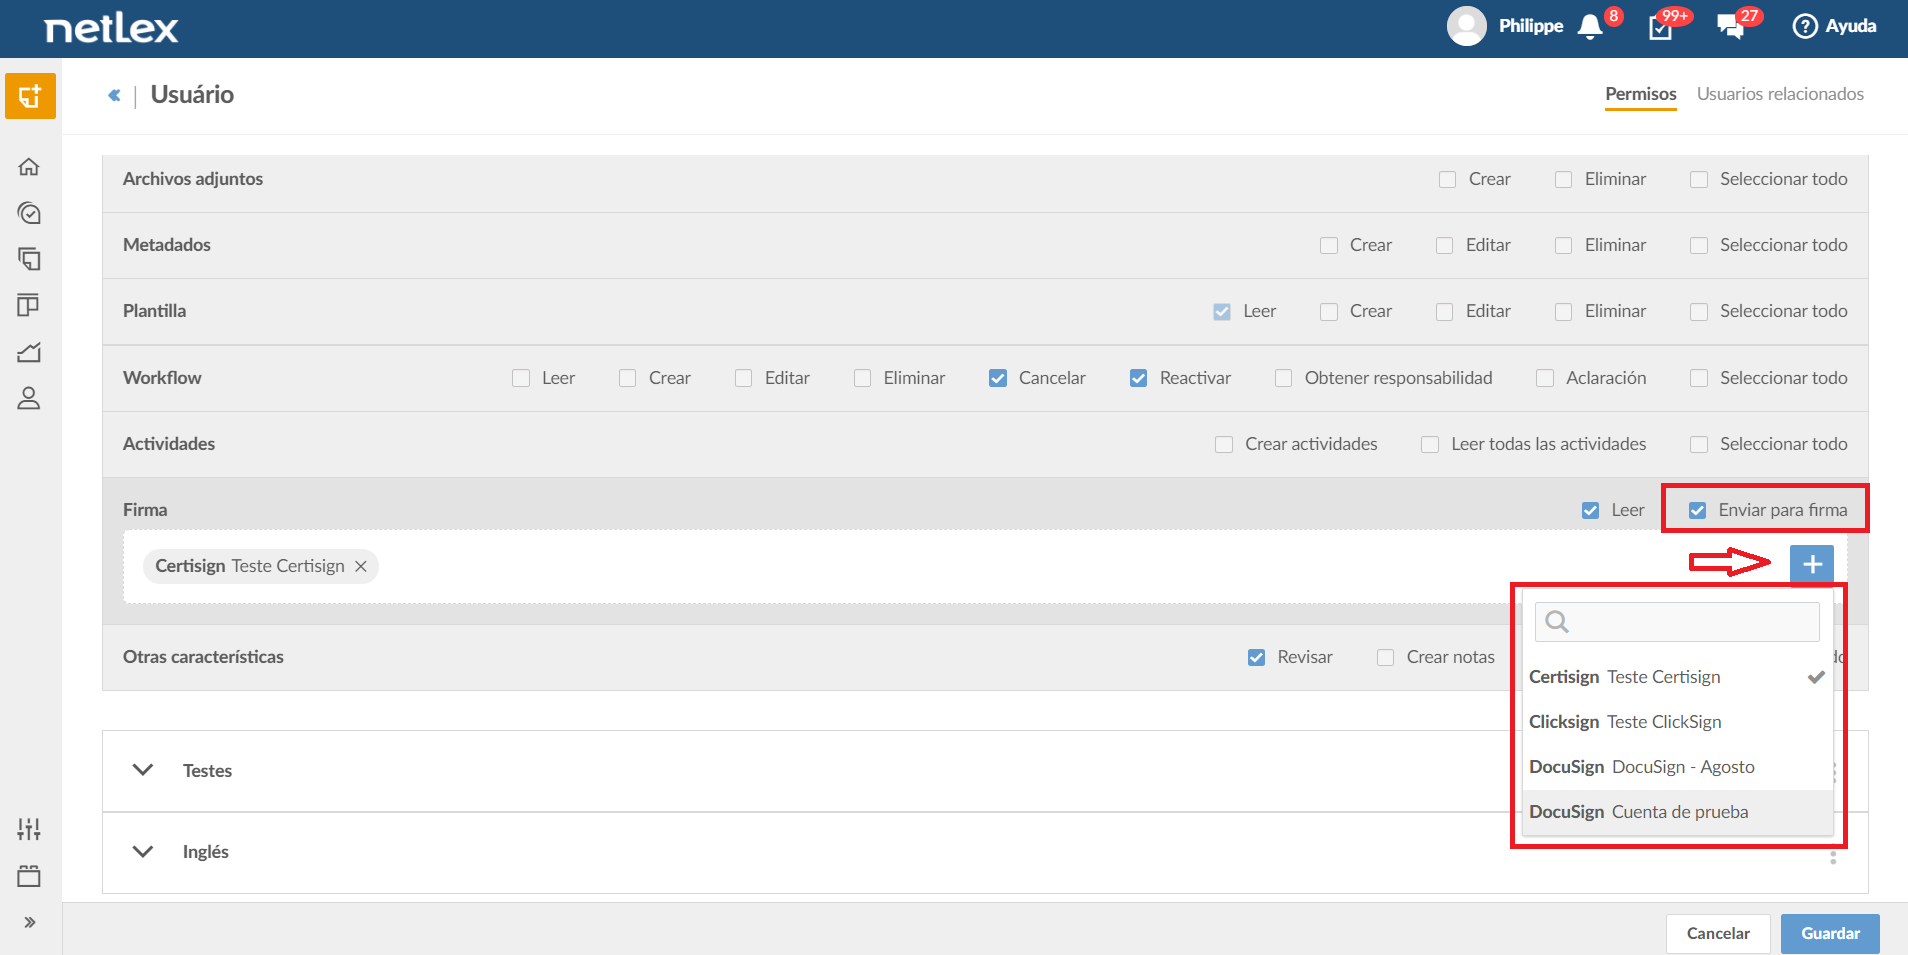Open the settings sliders icon in sidebar
Viewport: 1908px width, 955px height.
pos(29,829)
